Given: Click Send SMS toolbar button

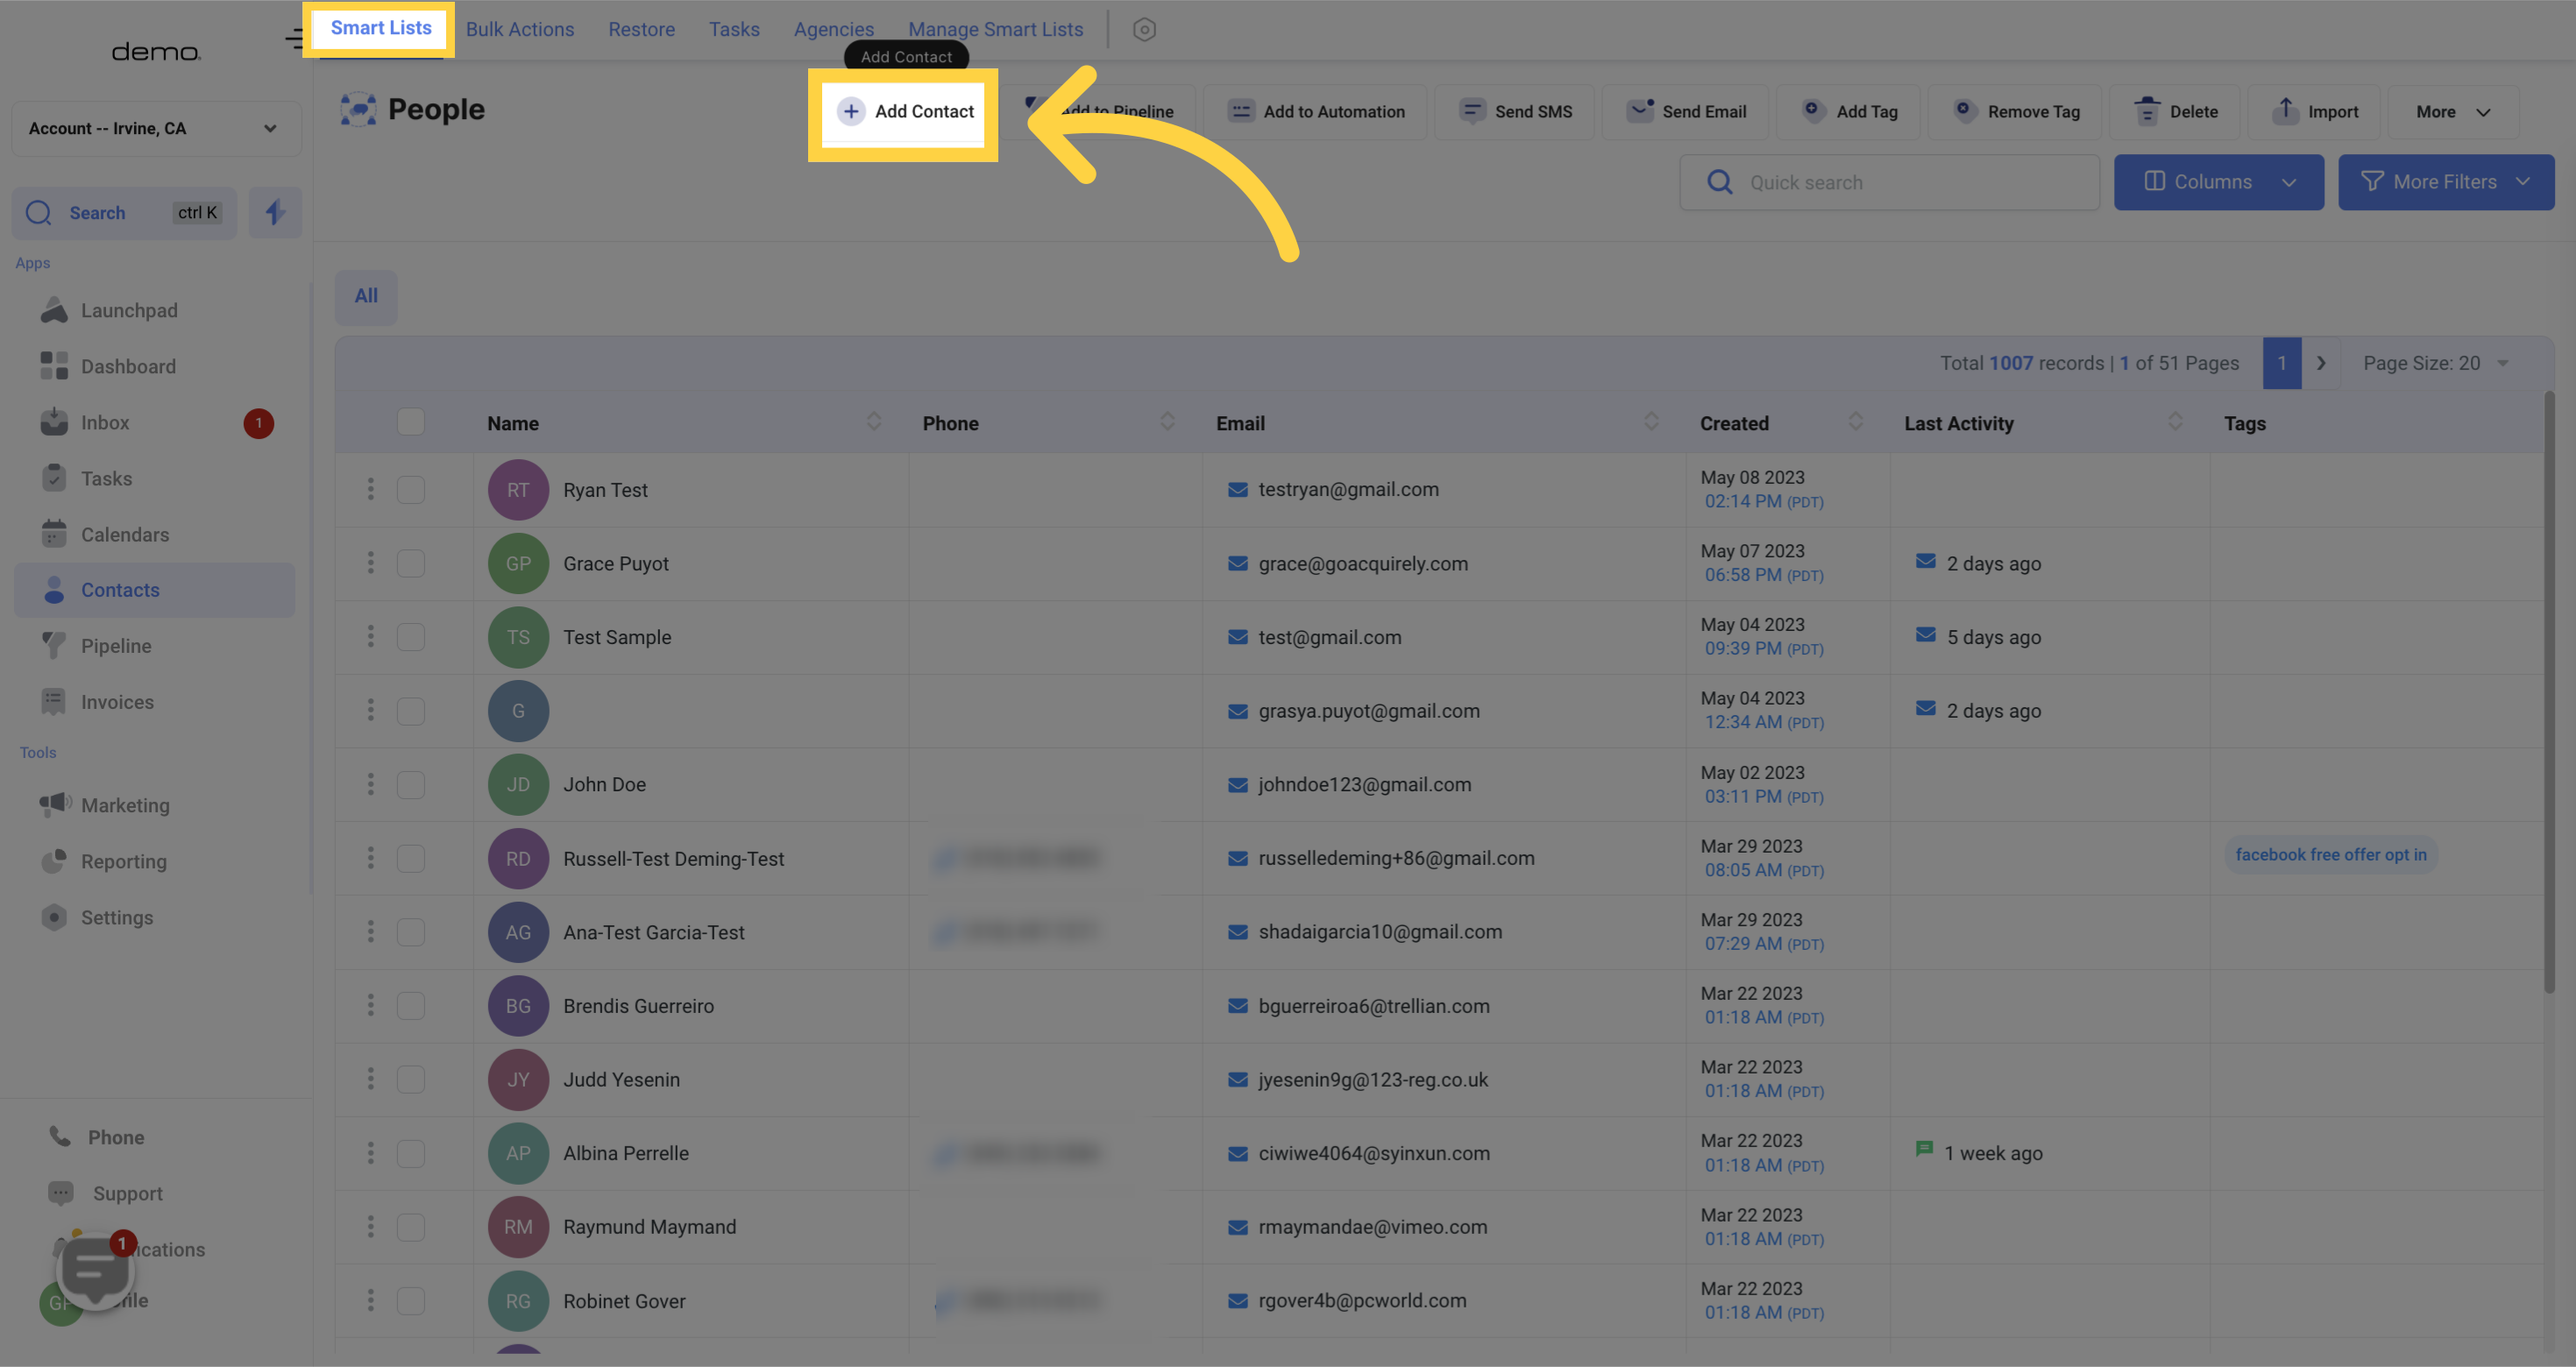Looking at the screenshot, I should (1515, 111).
